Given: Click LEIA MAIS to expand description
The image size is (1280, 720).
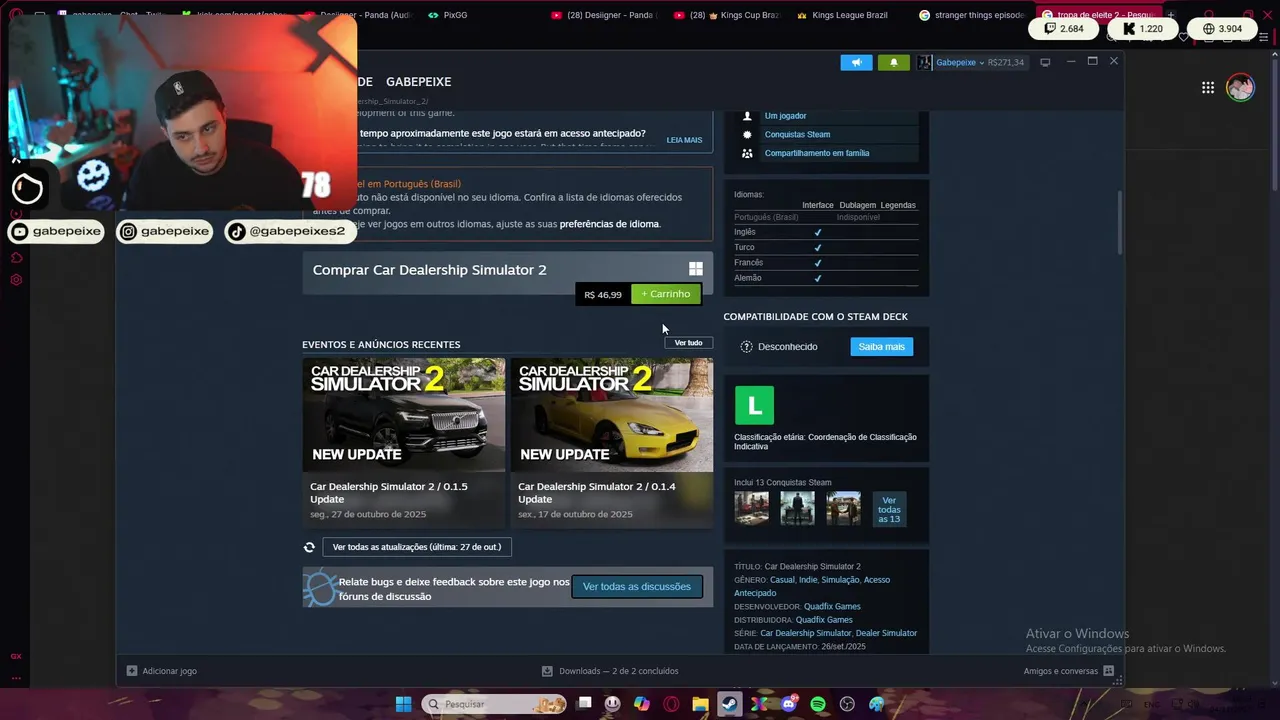Looking at the screenshot, I should pyautogui.click(x=684, y=140).
